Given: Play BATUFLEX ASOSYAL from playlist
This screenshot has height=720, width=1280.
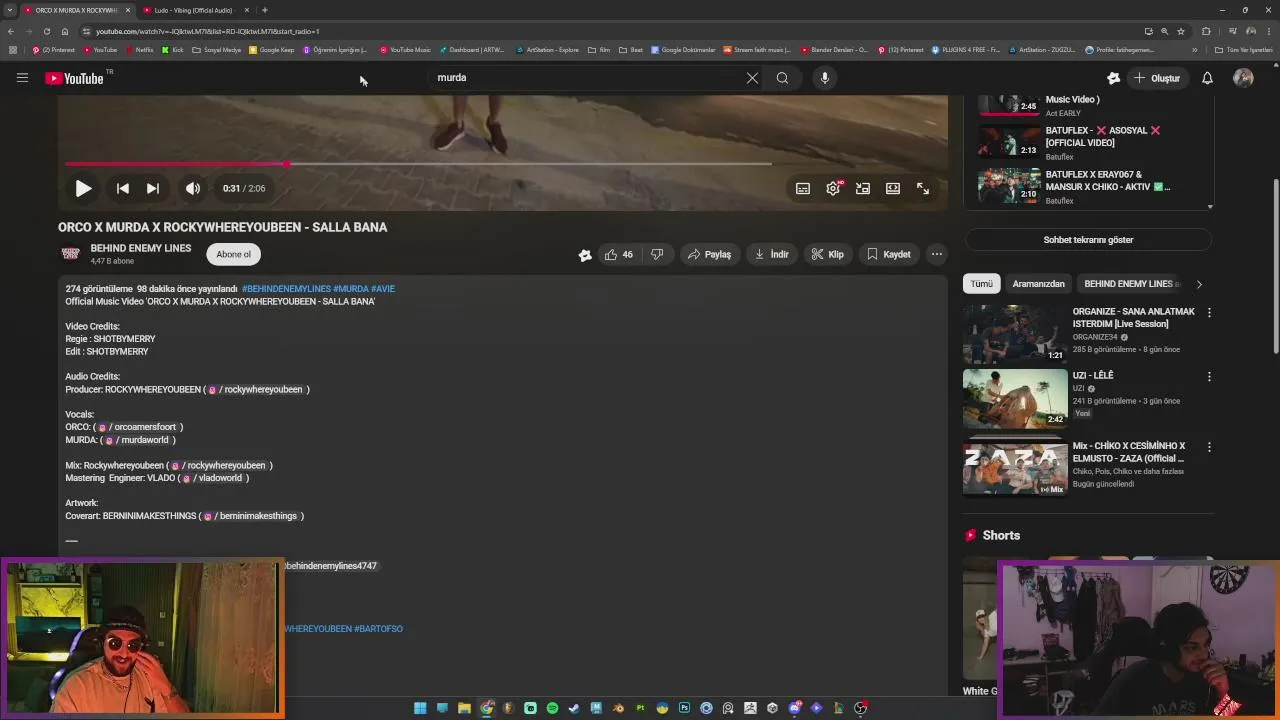Looking at the screenshot, I should pos(1090,143).
